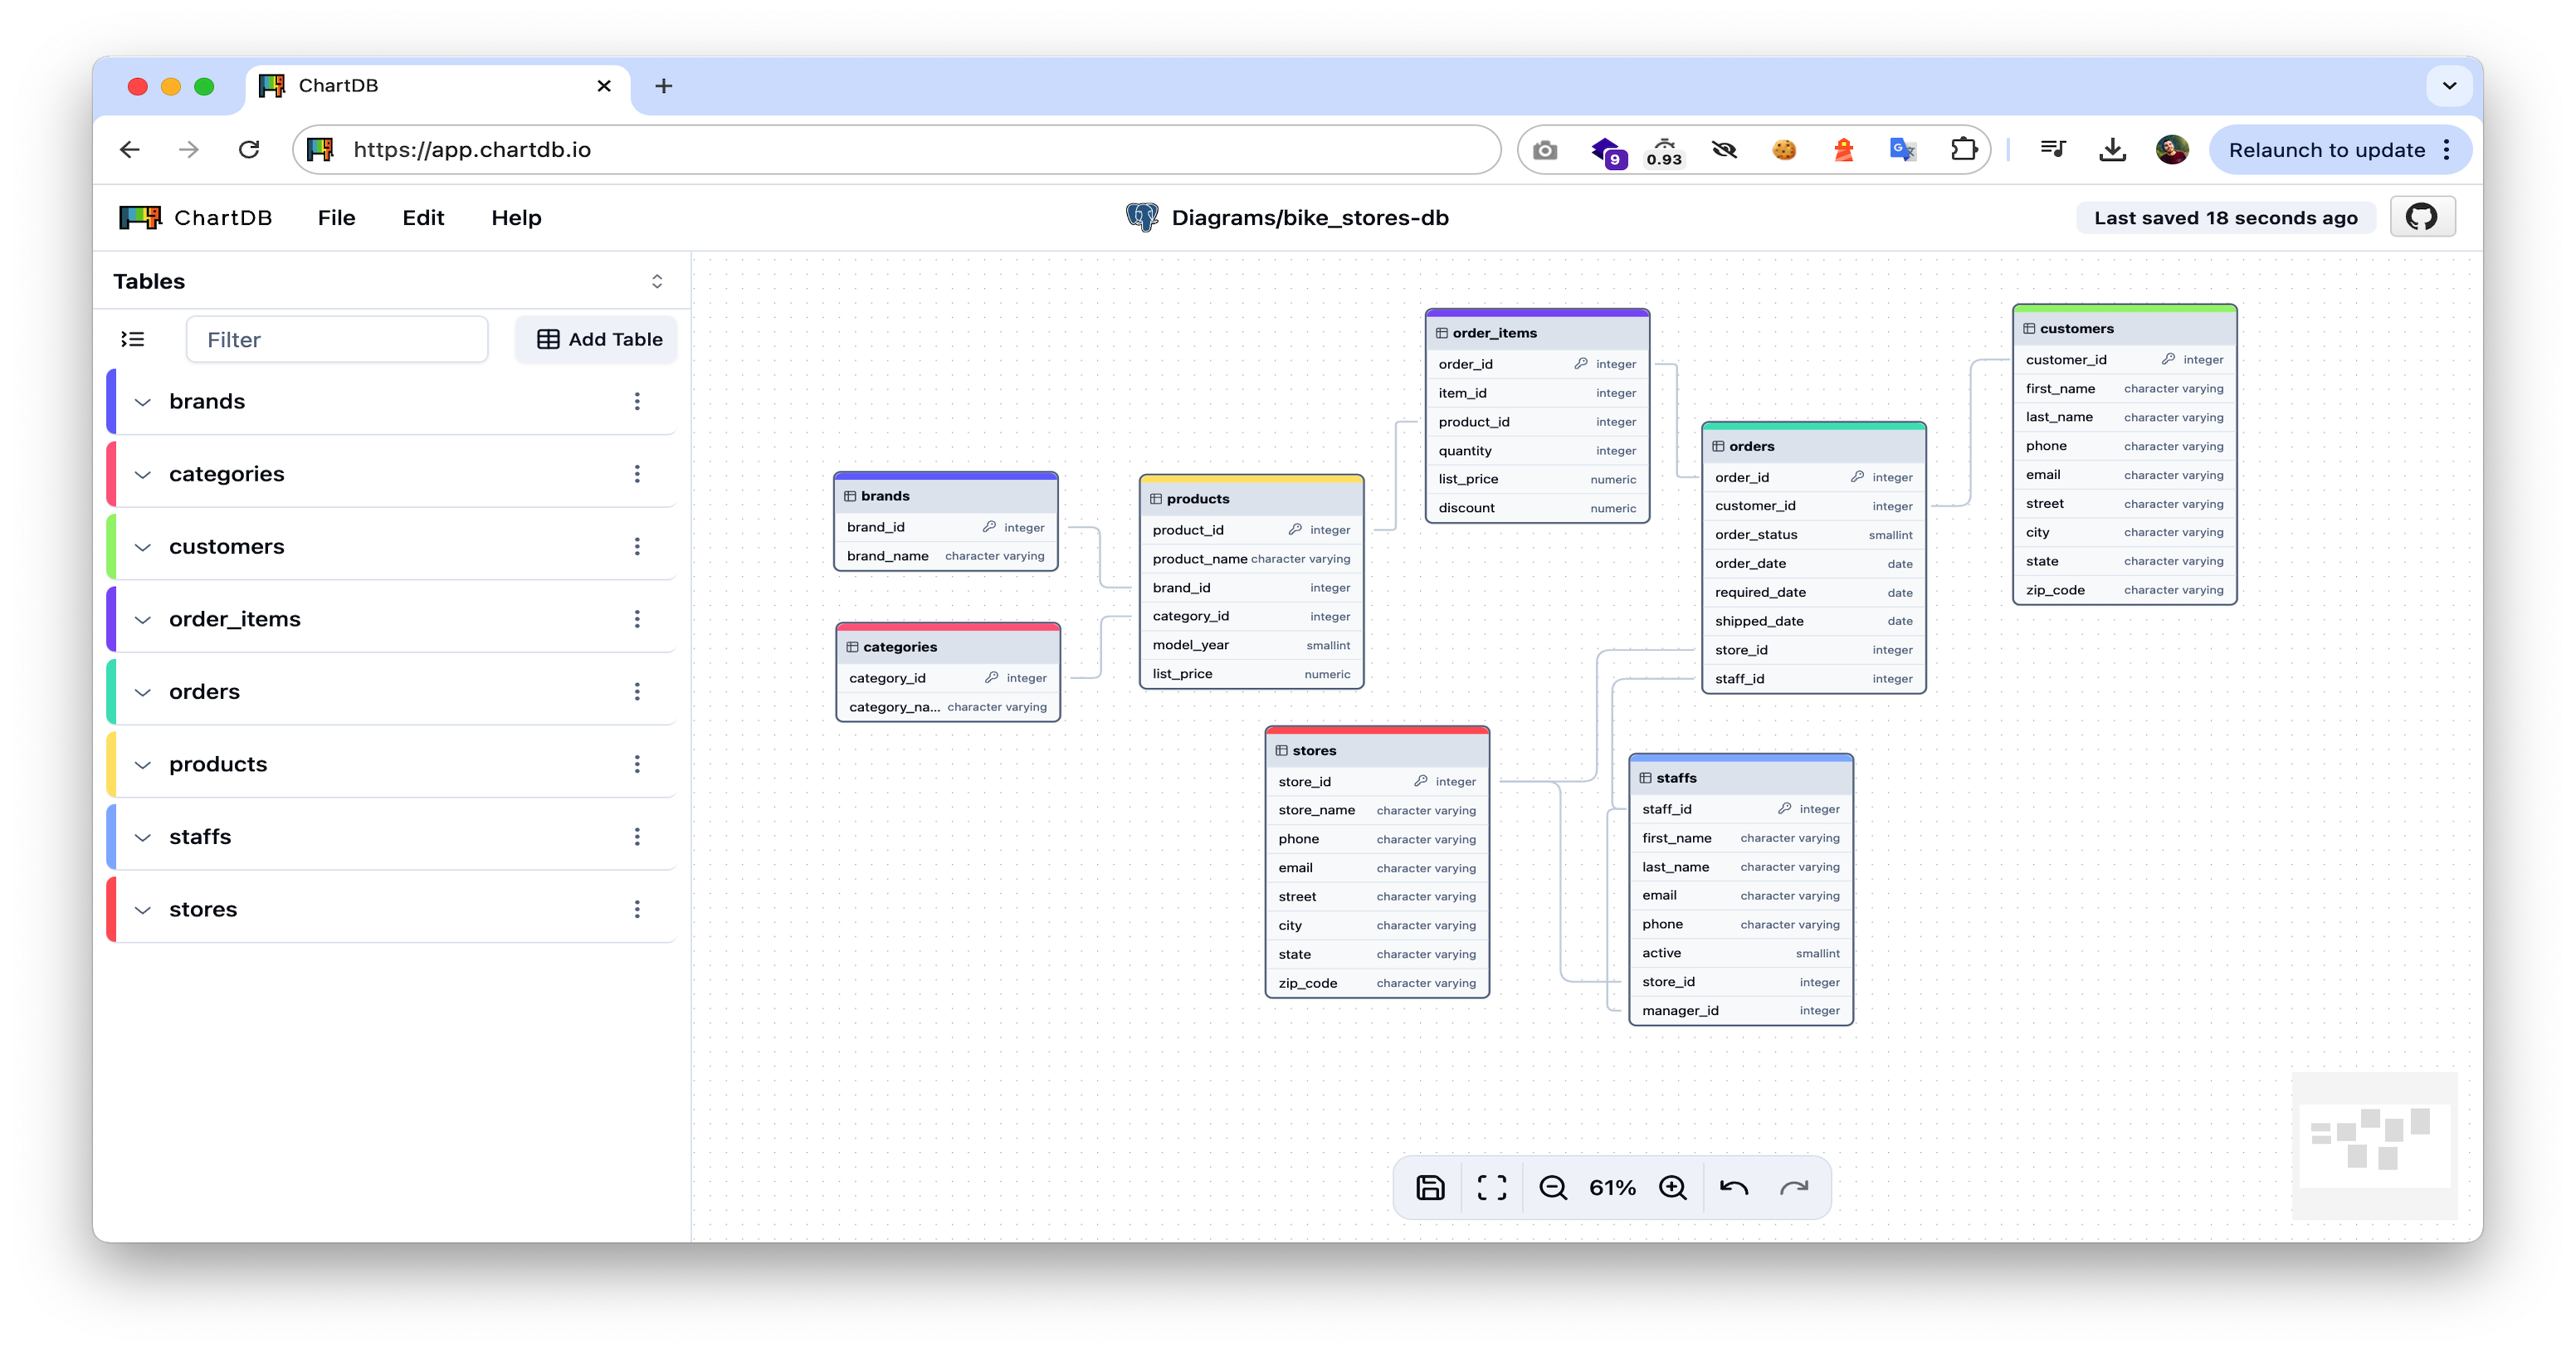This screenshot has width=2576, height=1352.
Task: Open the Help menu
Action: click(x=516, y=217)
